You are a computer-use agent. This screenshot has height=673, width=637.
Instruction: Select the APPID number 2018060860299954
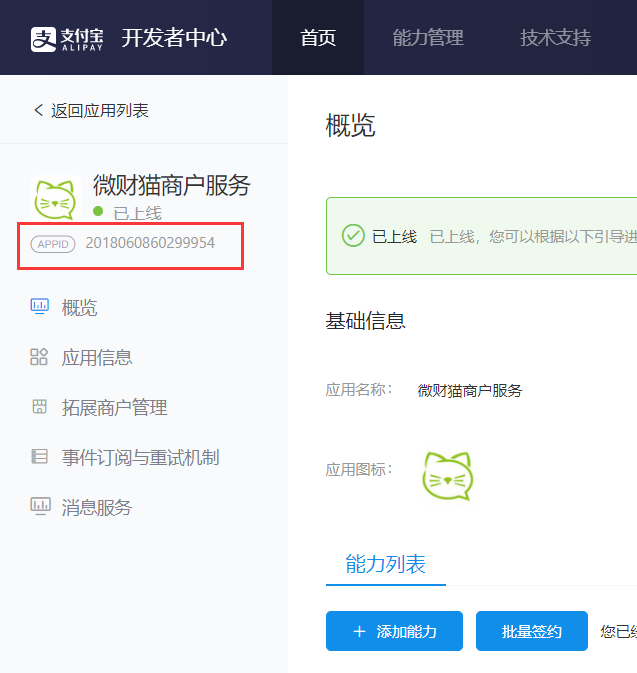click(150, 243)
